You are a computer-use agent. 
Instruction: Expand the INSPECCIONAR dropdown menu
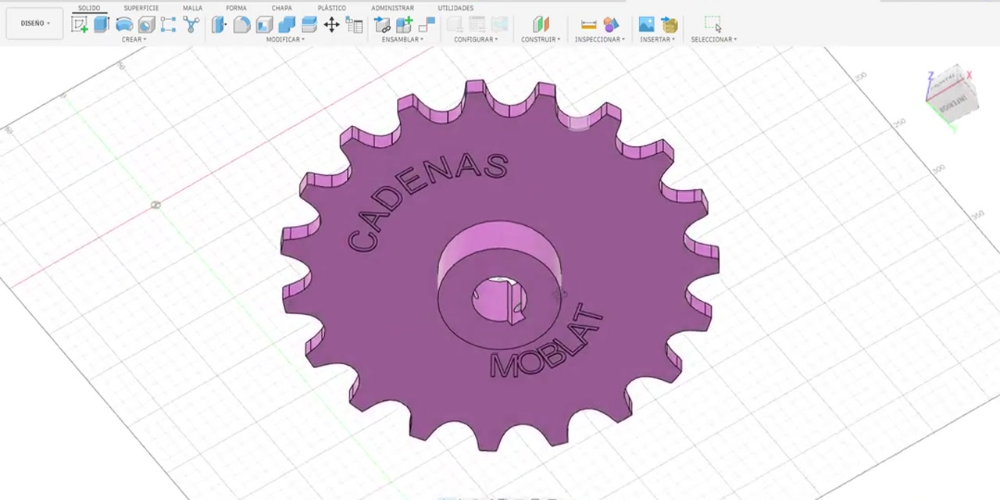click(600, 40)
